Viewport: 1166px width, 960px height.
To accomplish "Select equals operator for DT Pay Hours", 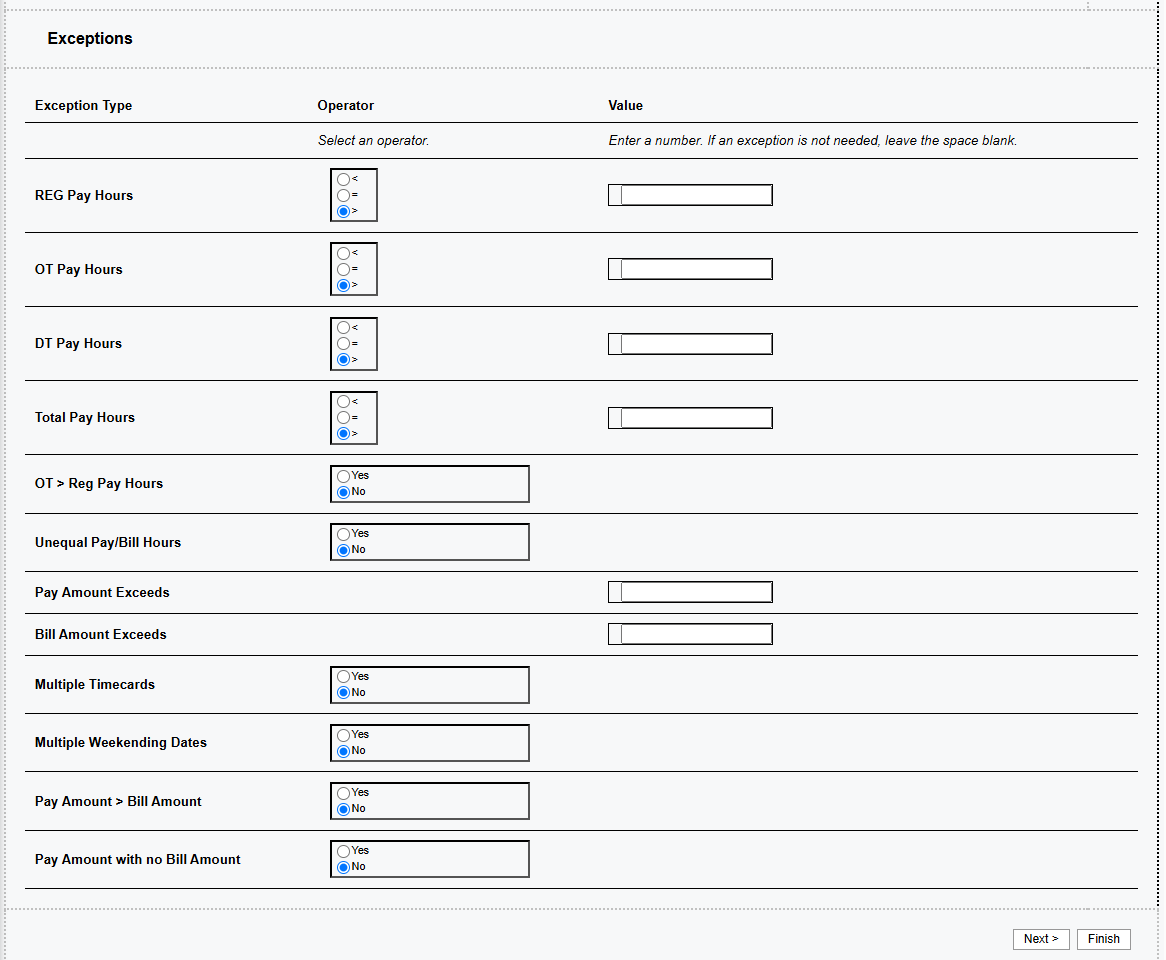I will point(344,344).
